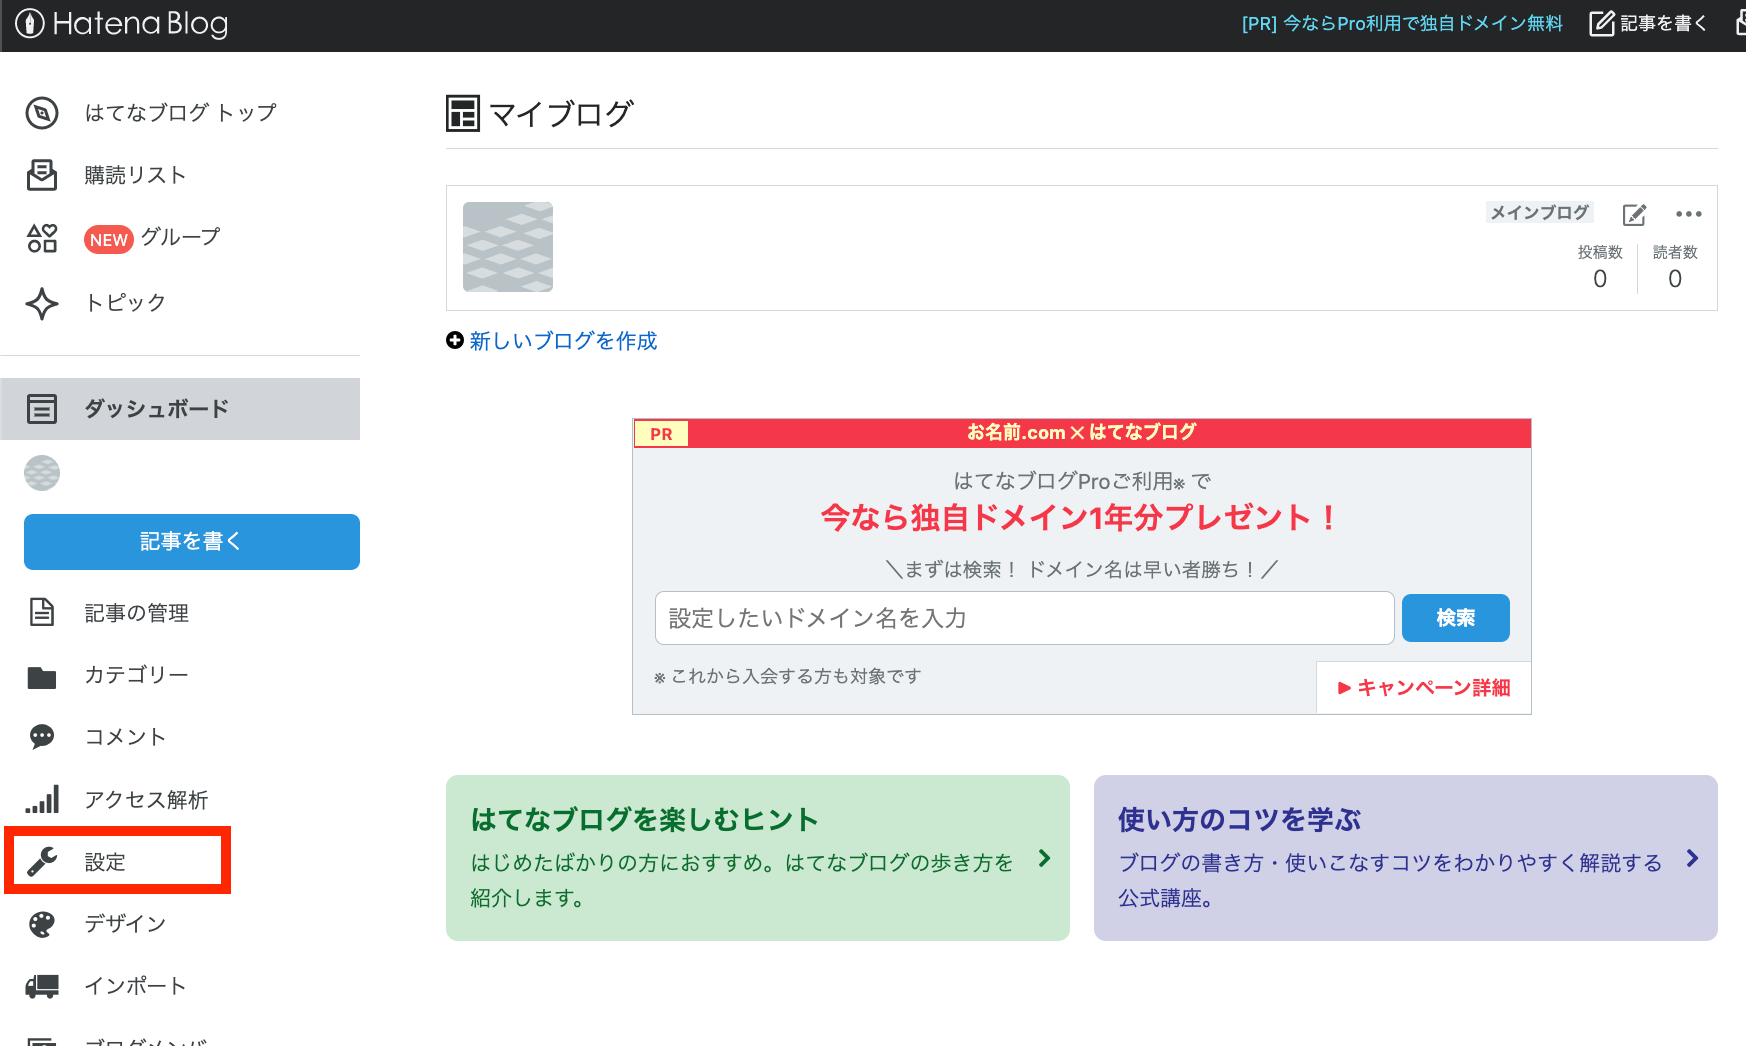
Task: Open トピック
Action: tap(125, 302)
